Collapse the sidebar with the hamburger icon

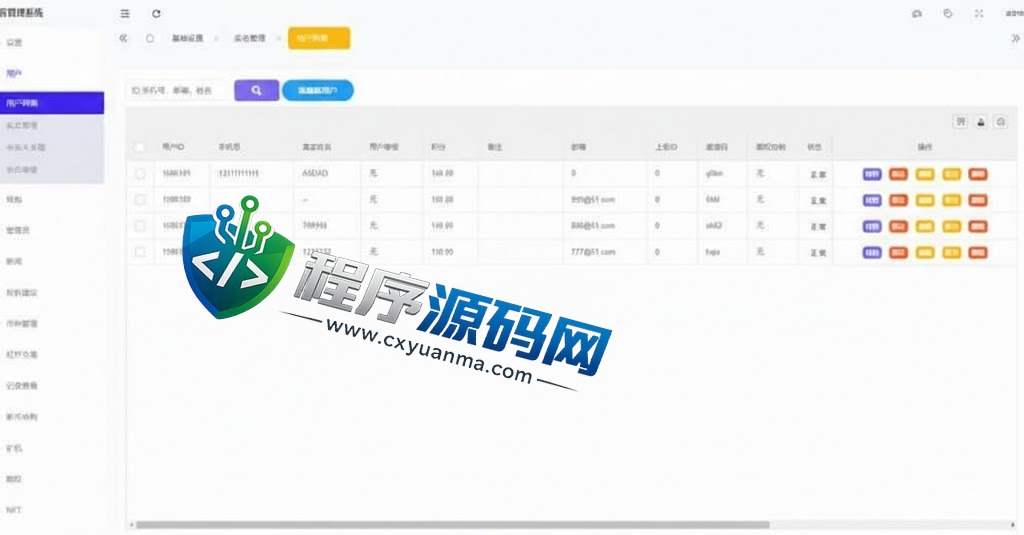(x=125, y=13)
